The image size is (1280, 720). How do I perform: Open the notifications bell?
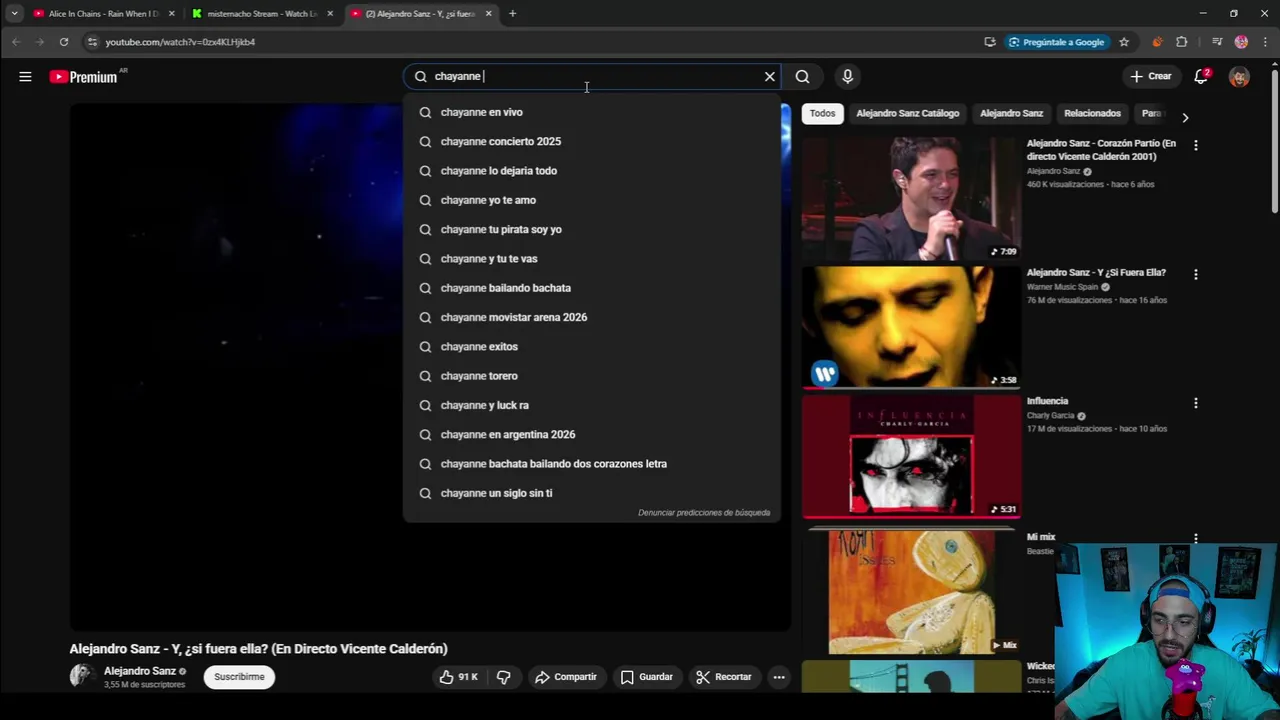click(1201, 76)
